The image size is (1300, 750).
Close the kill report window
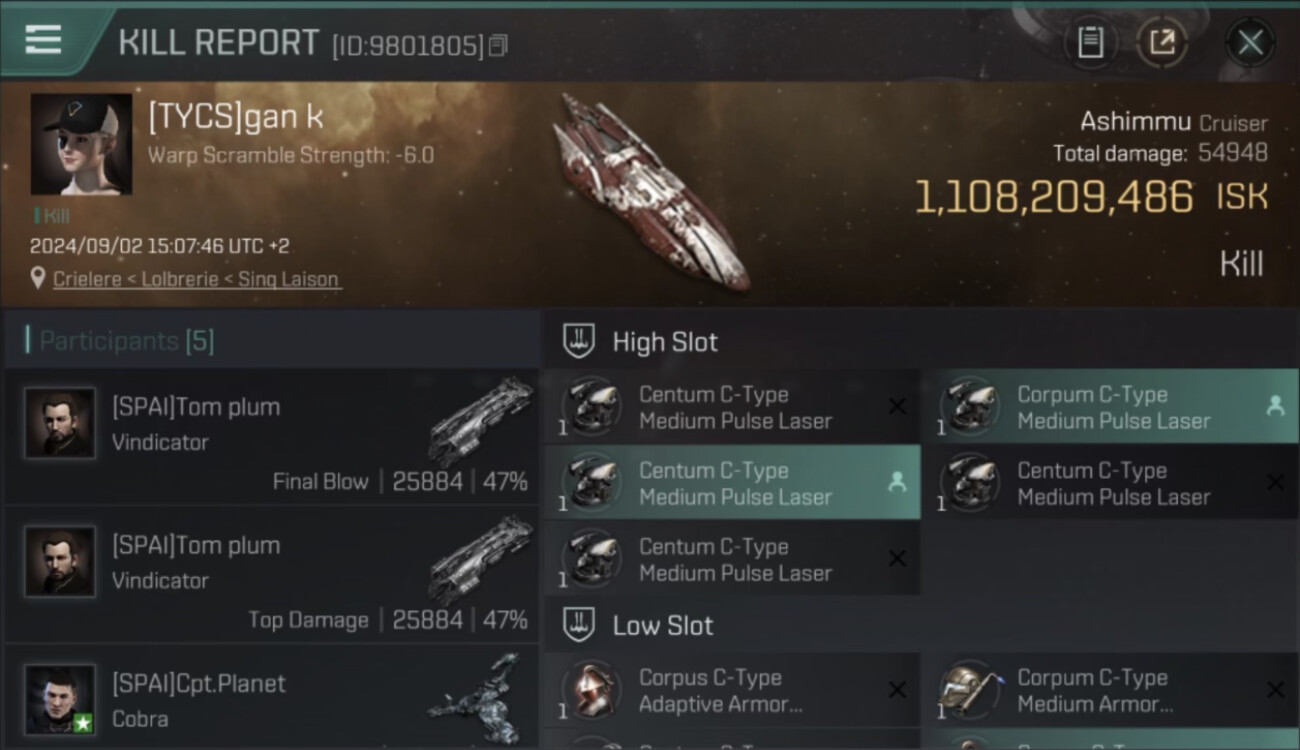[x=1250, y=42]
